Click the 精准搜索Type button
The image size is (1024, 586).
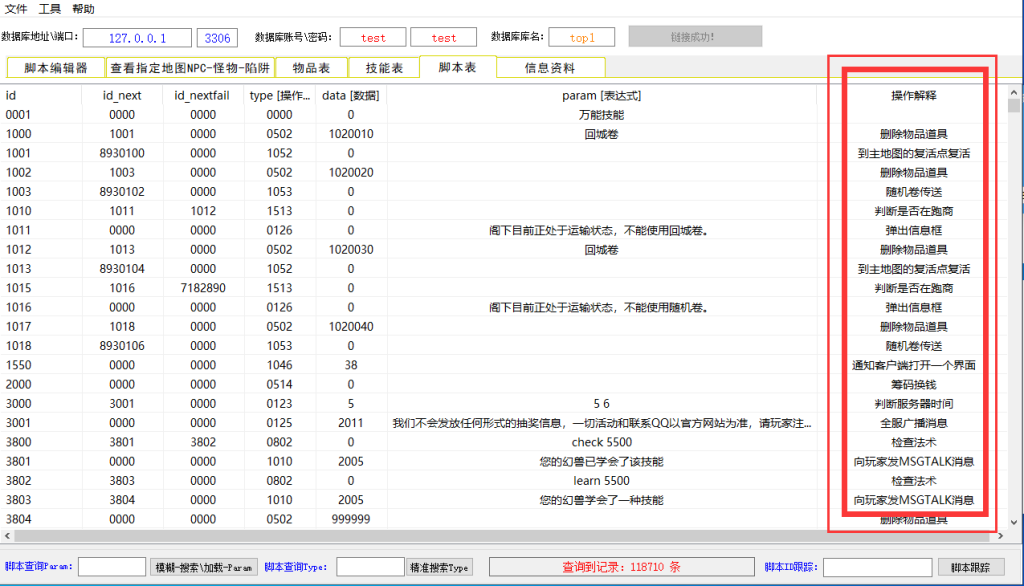pyautogui.click(x=440, y=567)
